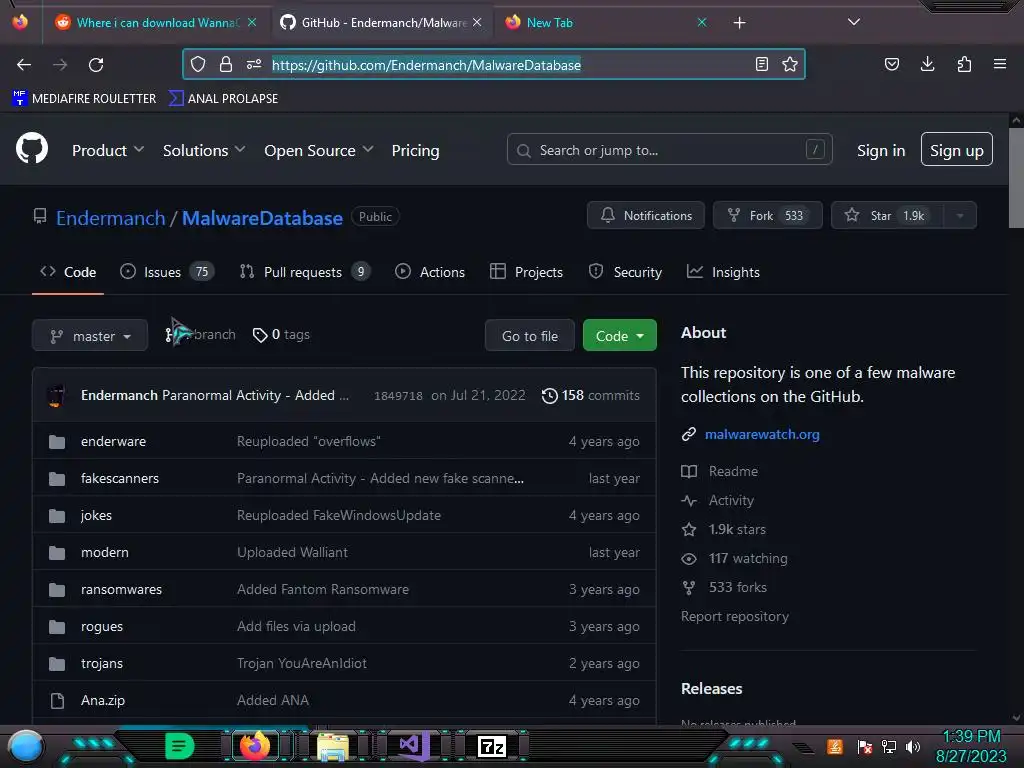This screenshot has width=1024, height=768.
Task: Expand the Open Source menu
Action: point(319,150)
